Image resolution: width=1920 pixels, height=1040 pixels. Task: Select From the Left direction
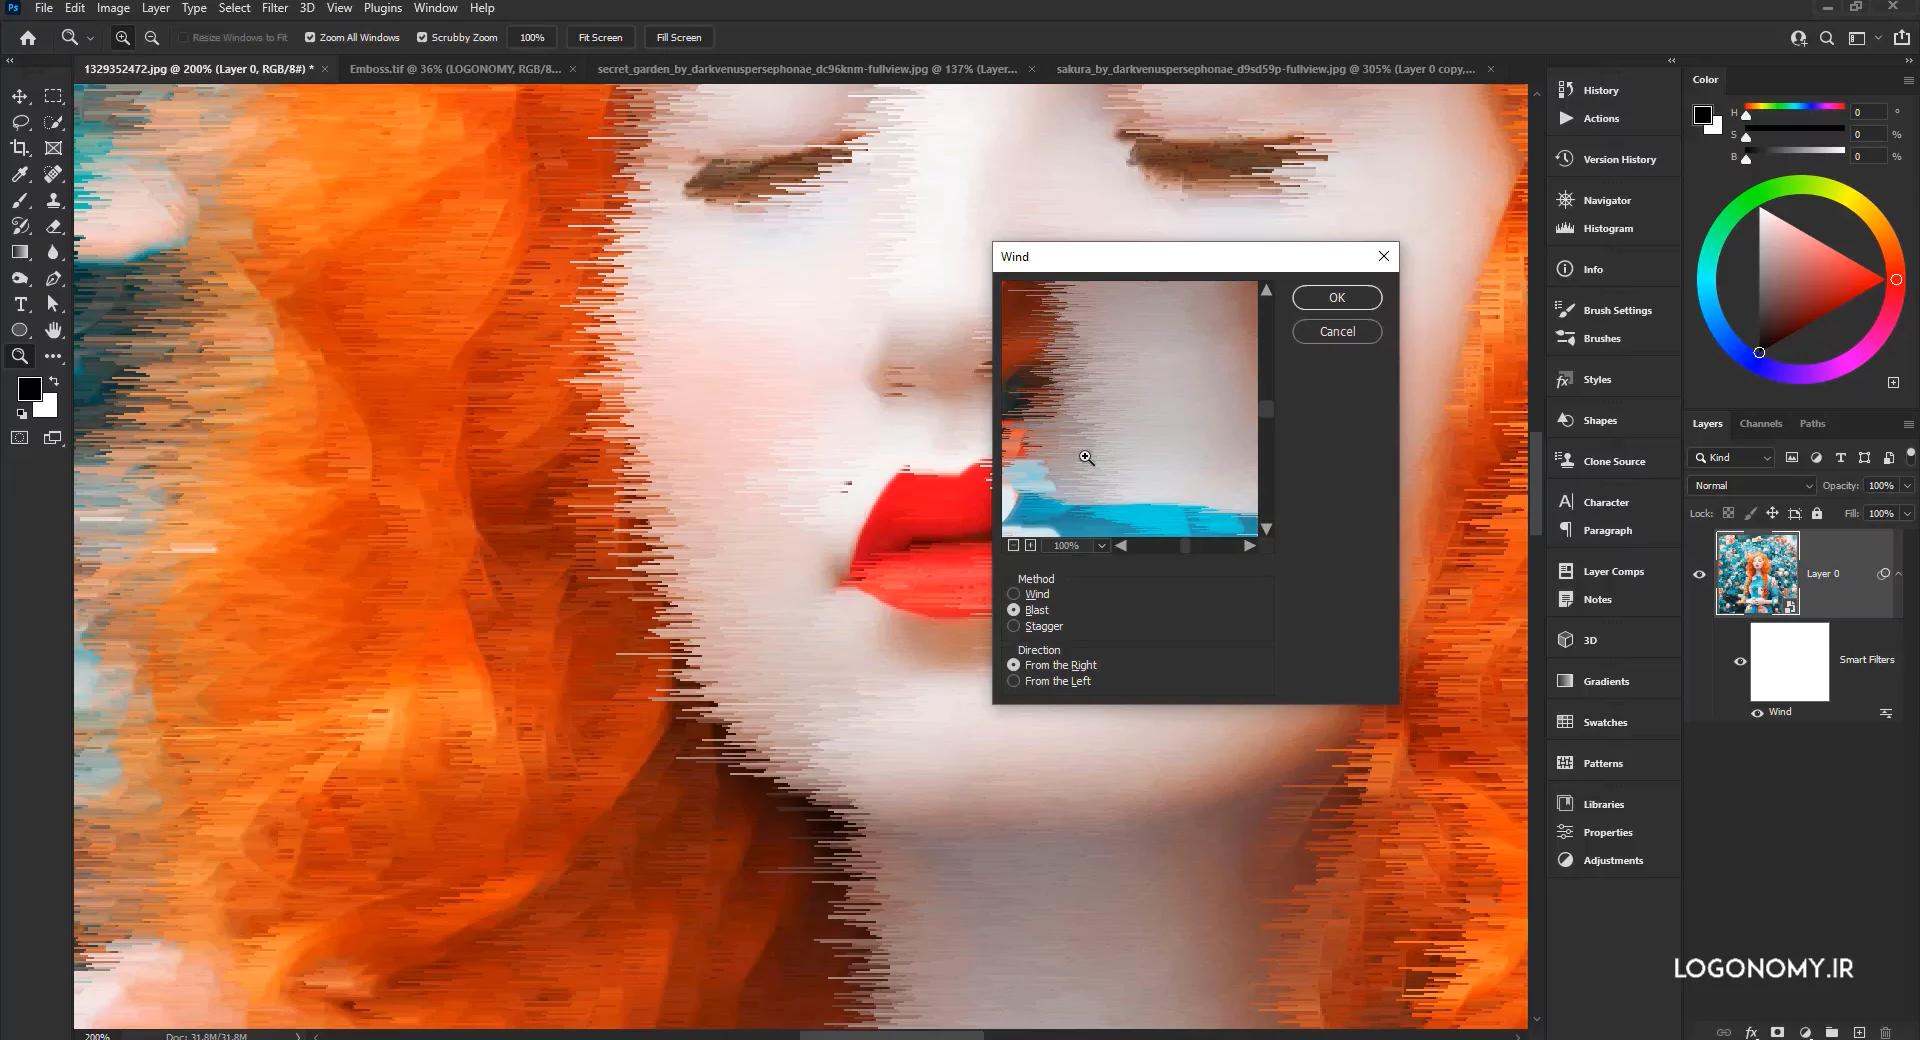tap(1014, 681)
